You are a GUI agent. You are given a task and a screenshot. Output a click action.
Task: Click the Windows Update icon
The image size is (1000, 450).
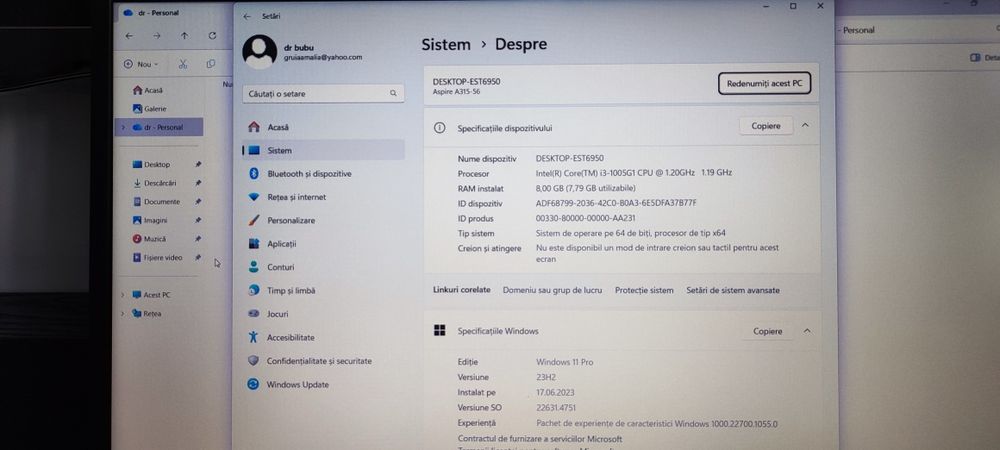pyautogui.click(x=254, y=384)
